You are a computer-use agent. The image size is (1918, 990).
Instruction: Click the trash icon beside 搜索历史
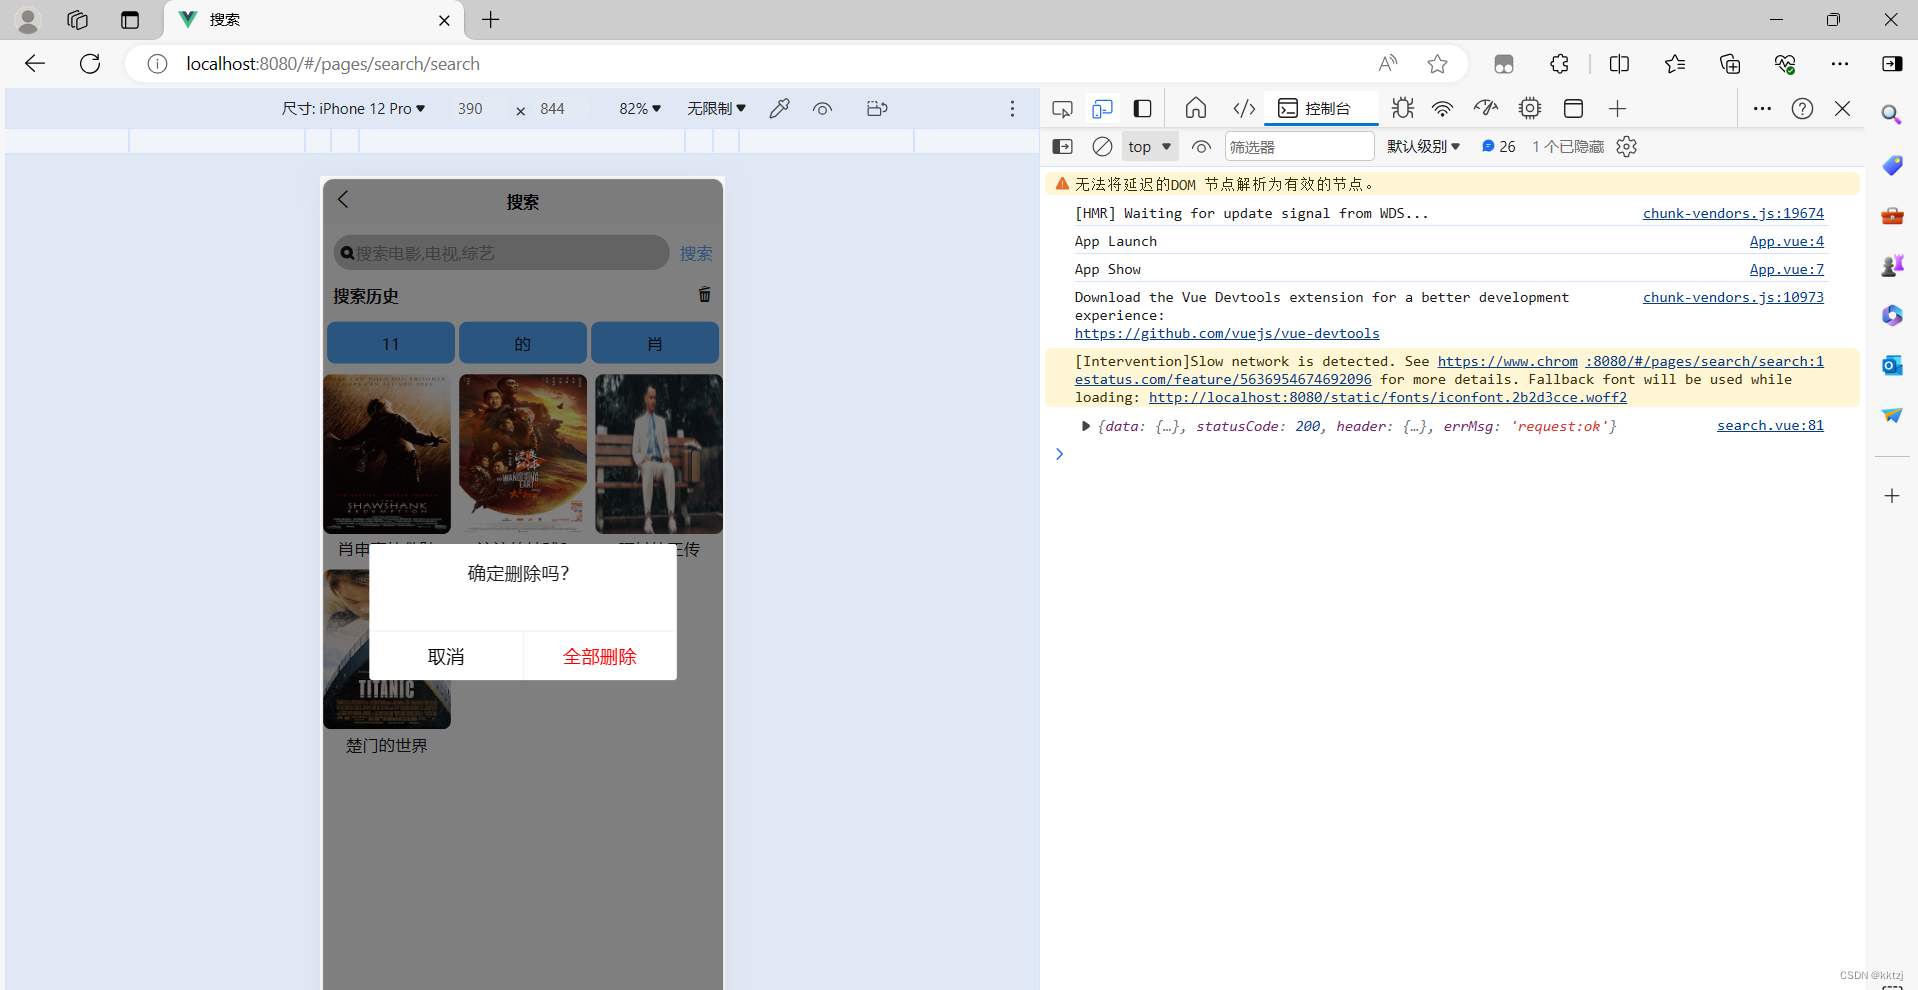pos(704,294)
